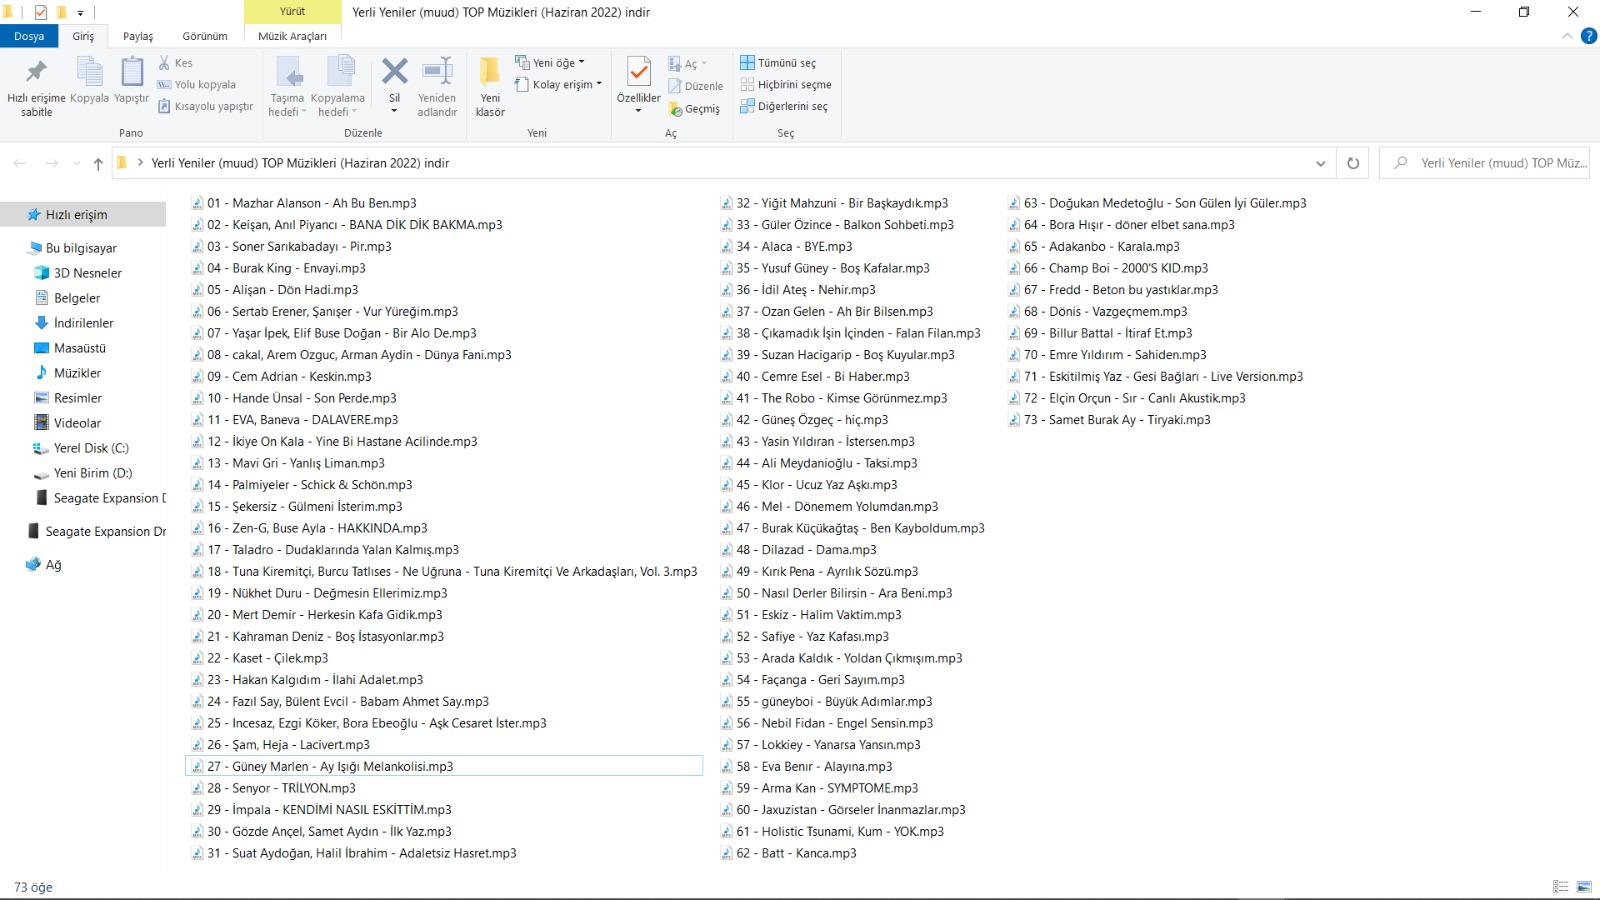Open 3D Nesneler in navigation pane
Screen dimensions: 1600x900
tap(87, 273)
